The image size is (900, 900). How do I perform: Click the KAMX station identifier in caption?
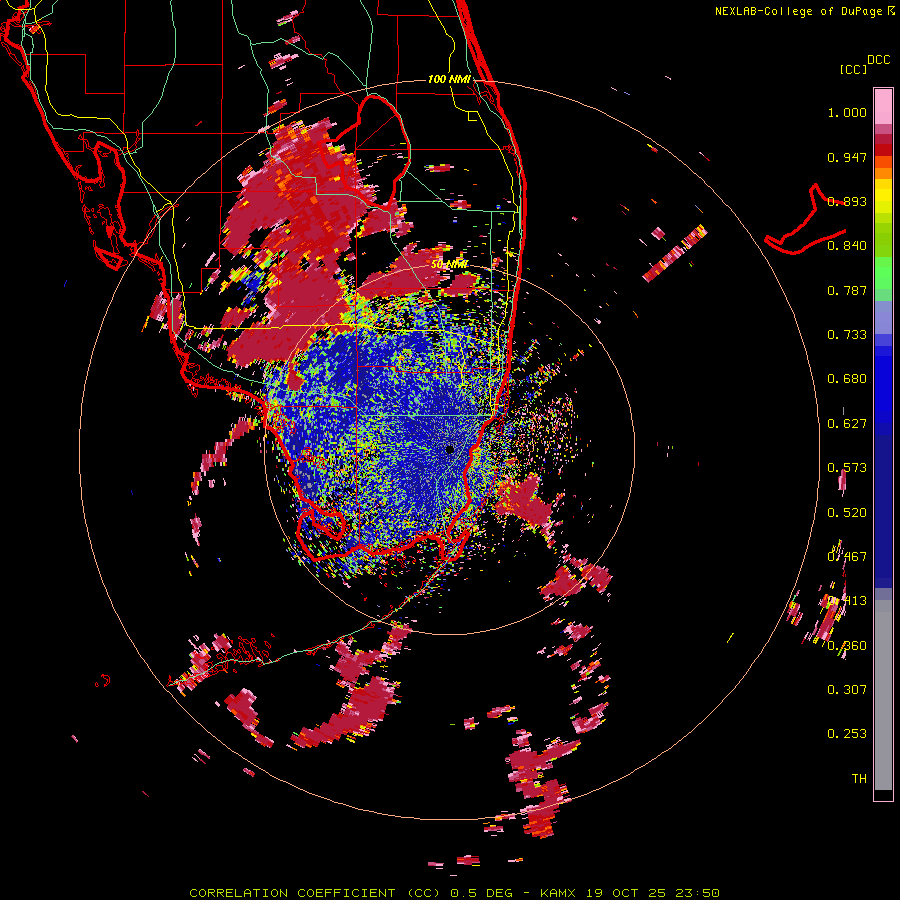tap(559, 893)
